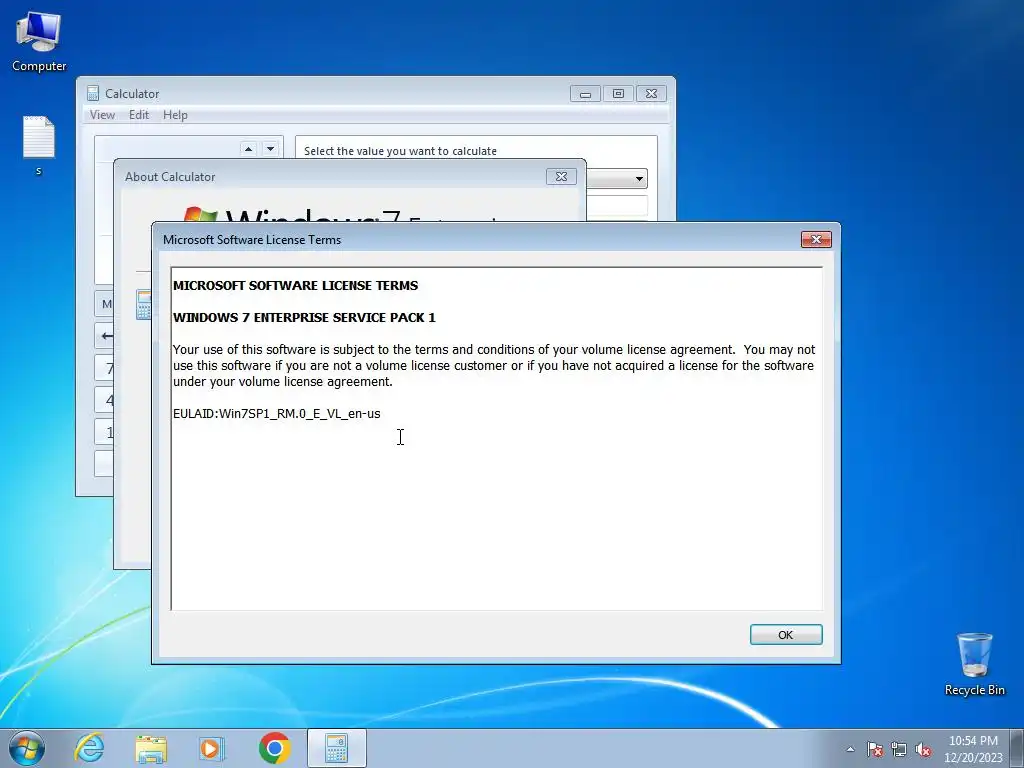Launch Internet Explorer from the taskbar
The height and width of the screenshot is (768, 1024).
[89, 748]
